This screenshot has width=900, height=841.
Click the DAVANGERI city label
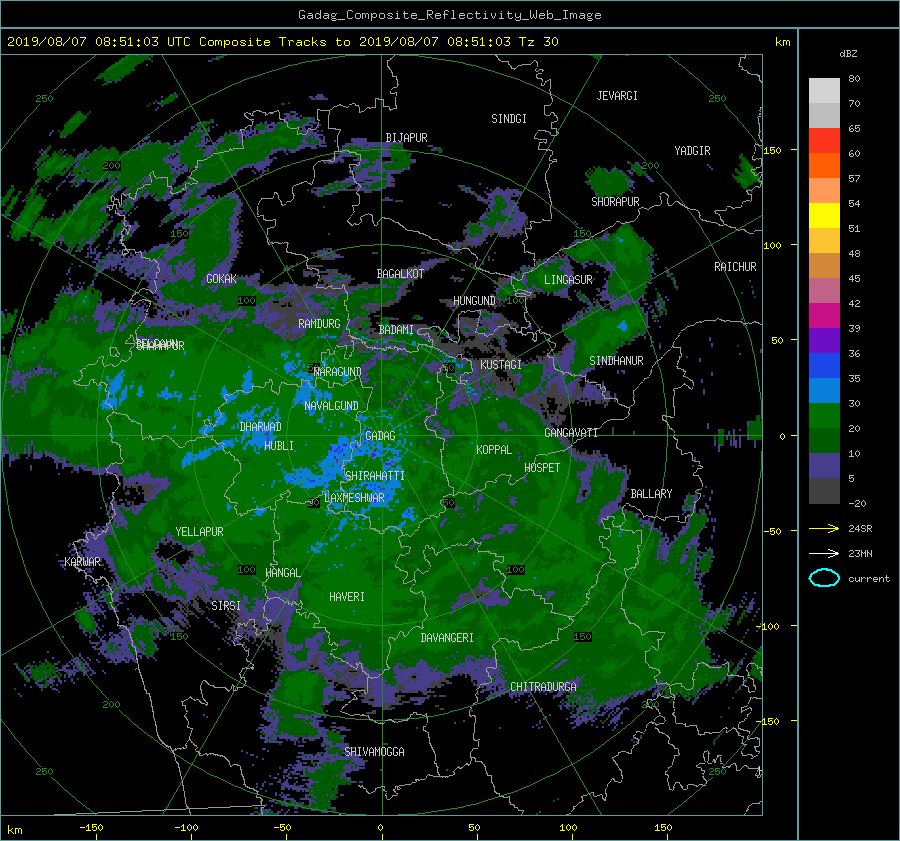[447, 638]
